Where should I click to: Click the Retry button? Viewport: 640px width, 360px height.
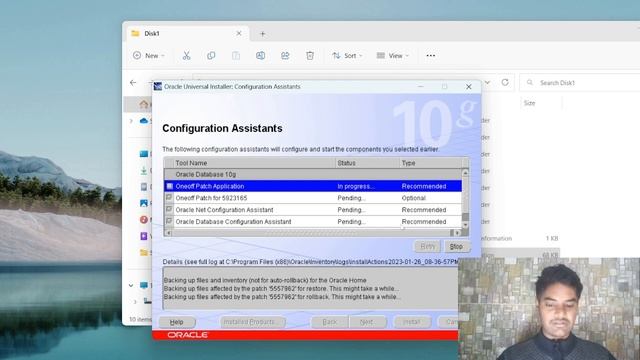click(427, 247)
